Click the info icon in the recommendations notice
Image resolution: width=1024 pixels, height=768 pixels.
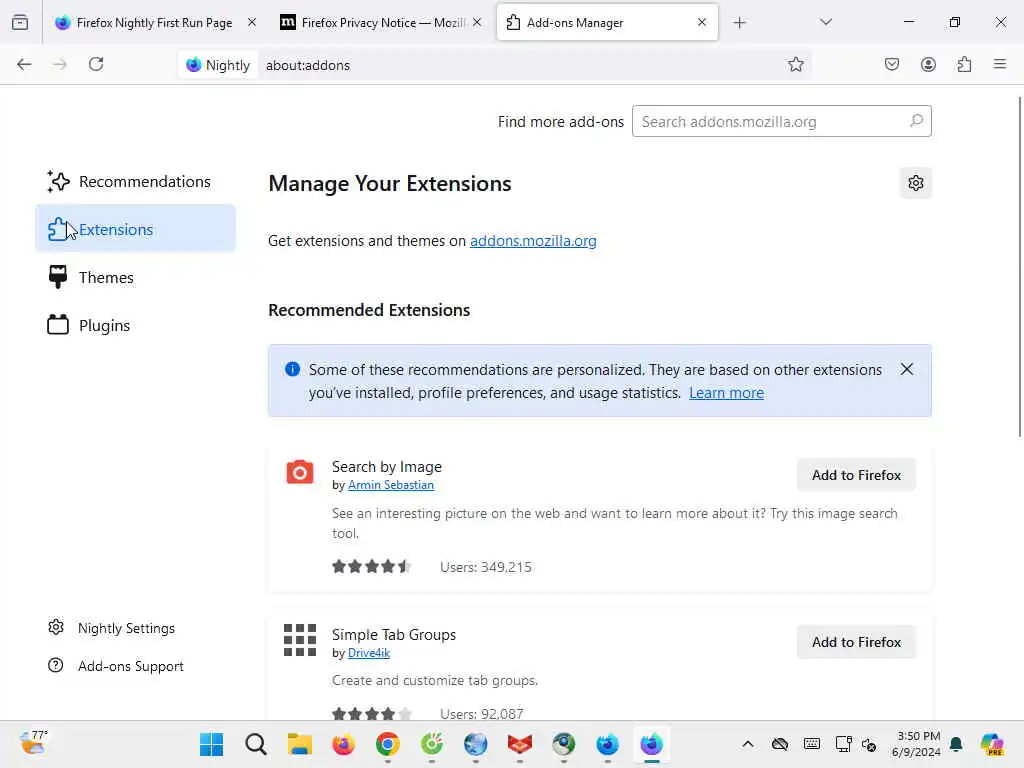pos(293,369)
